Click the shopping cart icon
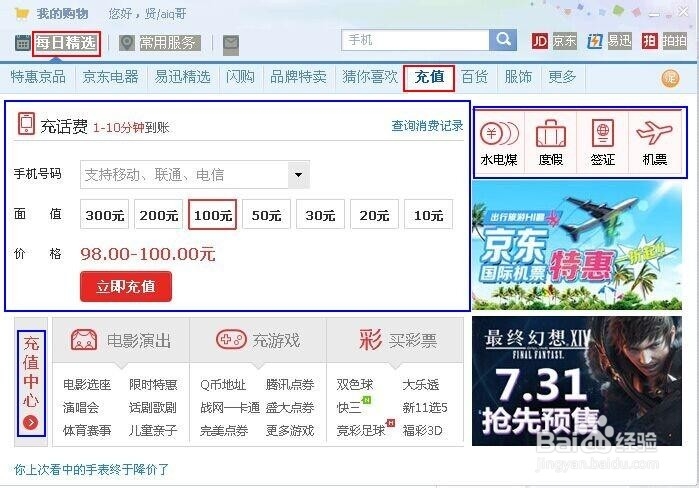The height and width of the screenshot is (488, 699). (21, 14)
